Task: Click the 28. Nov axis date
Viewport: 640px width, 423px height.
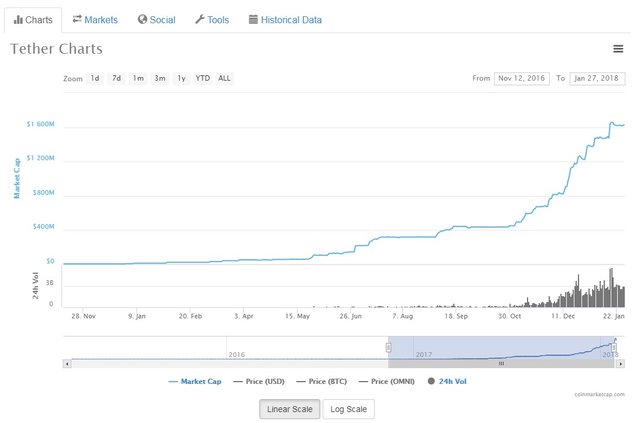Action: click(83, 316)
